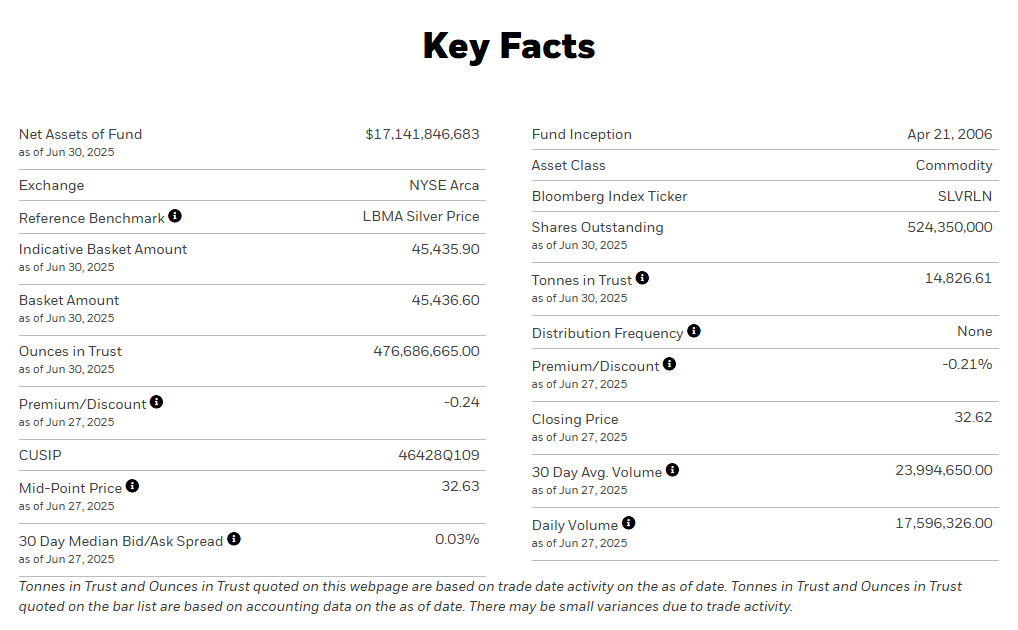Click the Key Facts heading
The width and height of the screenshot is (1018, 630).
pyautogui.click(x=508, y=46)
